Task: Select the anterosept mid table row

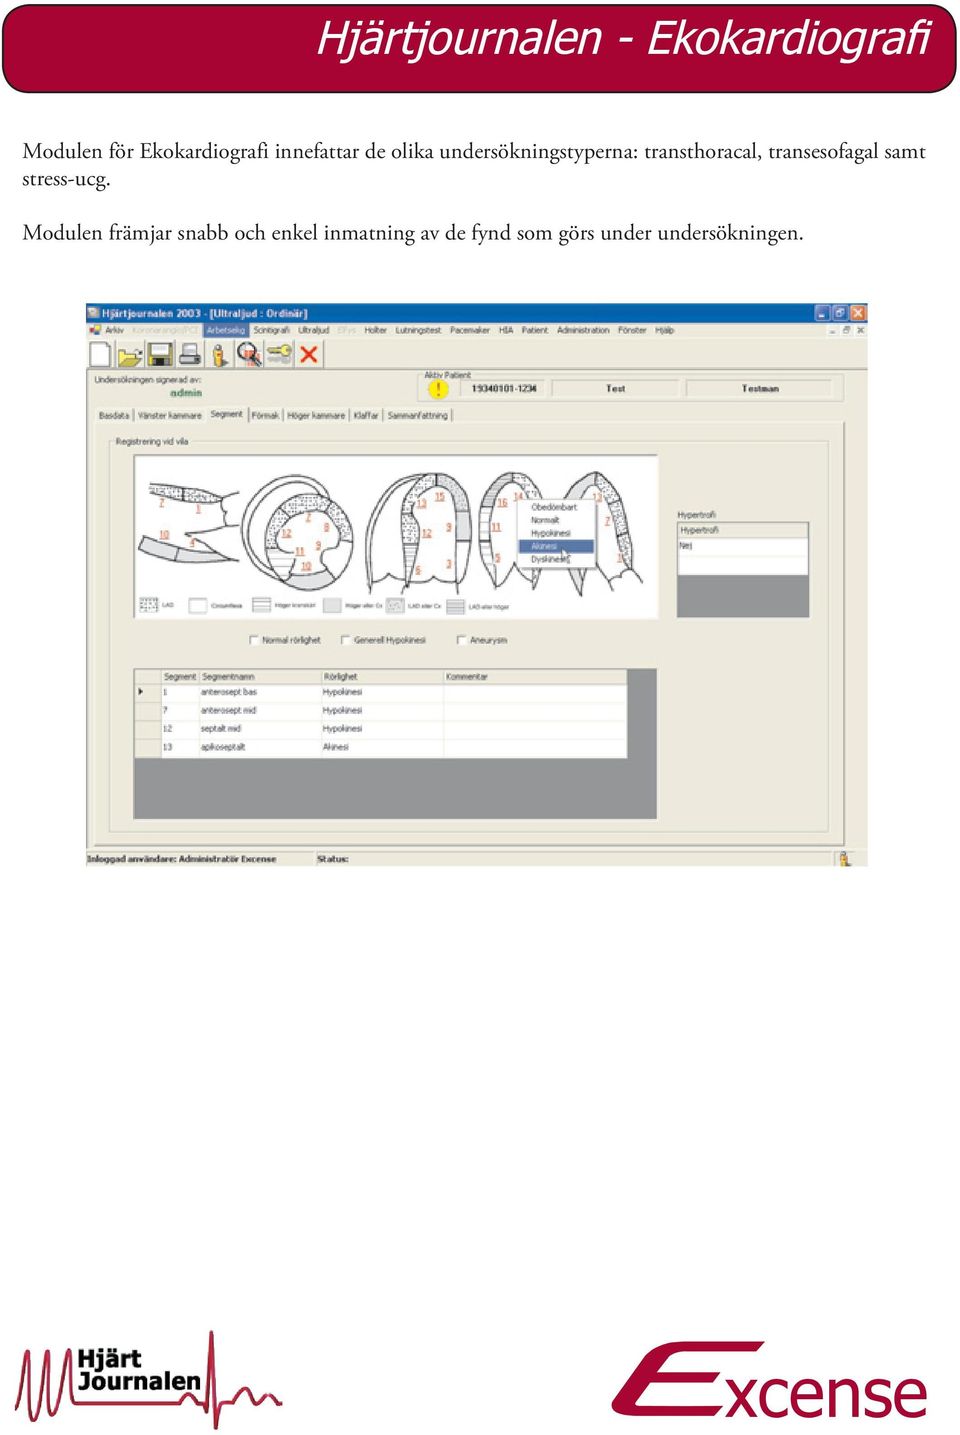Action: (x=381, y=711)
